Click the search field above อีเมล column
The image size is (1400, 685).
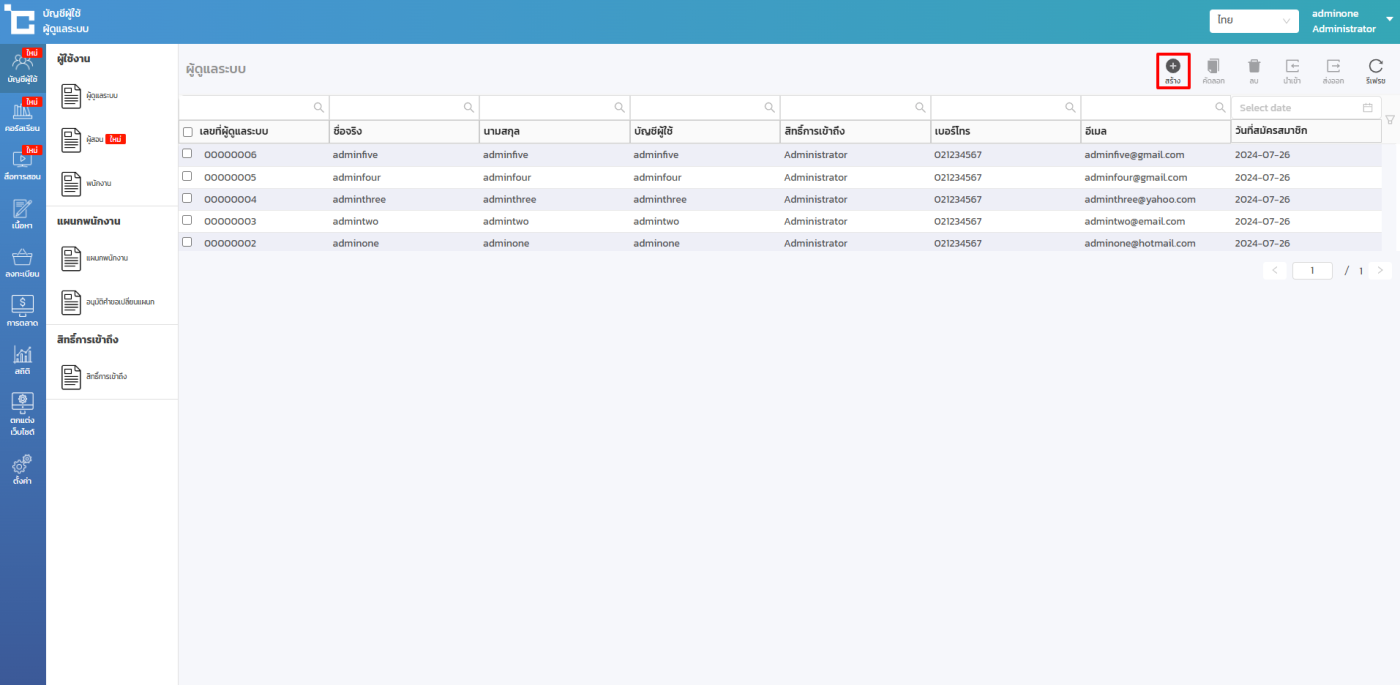click(x=1148, y=107)
